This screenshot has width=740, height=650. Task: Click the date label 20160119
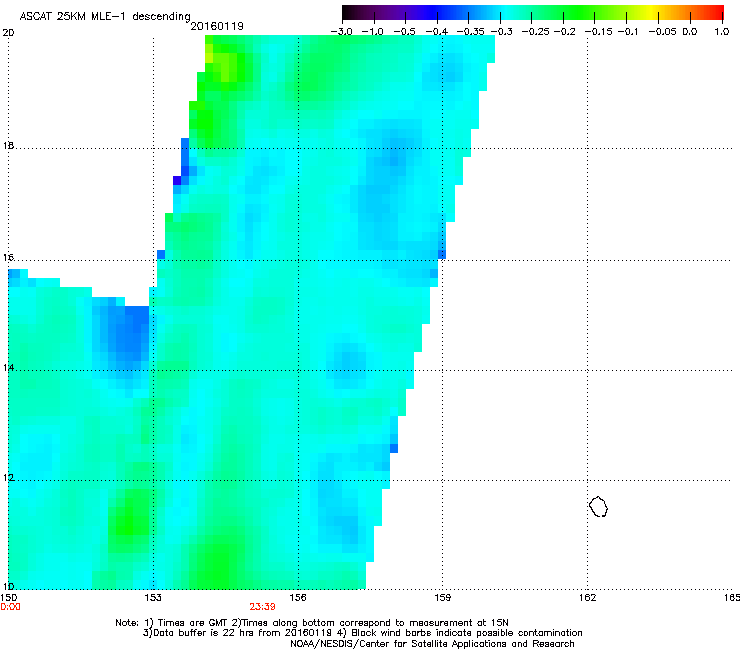[217, 26]
